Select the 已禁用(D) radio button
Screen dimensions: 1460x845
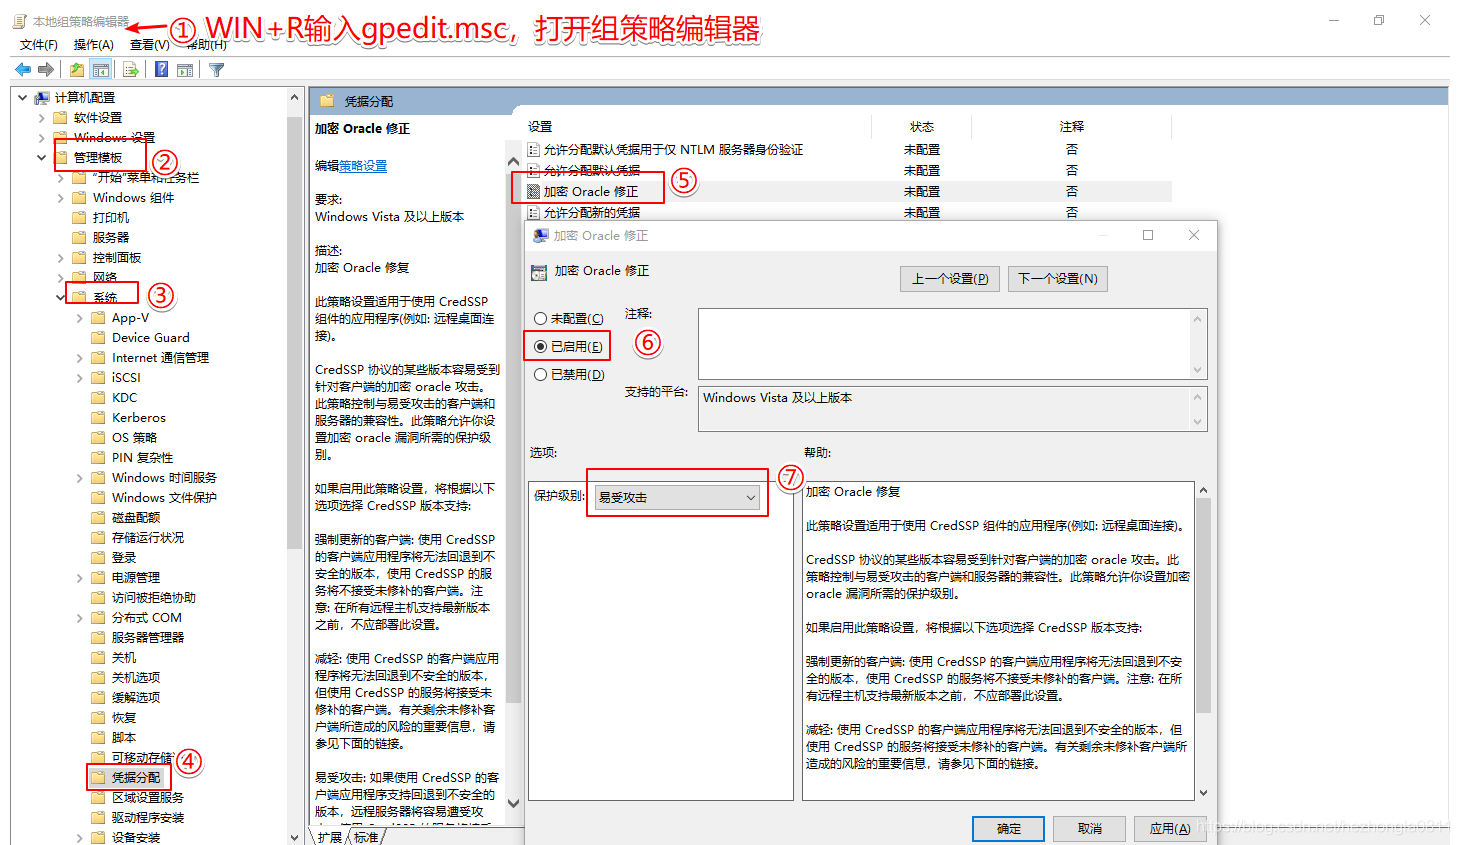540,374
